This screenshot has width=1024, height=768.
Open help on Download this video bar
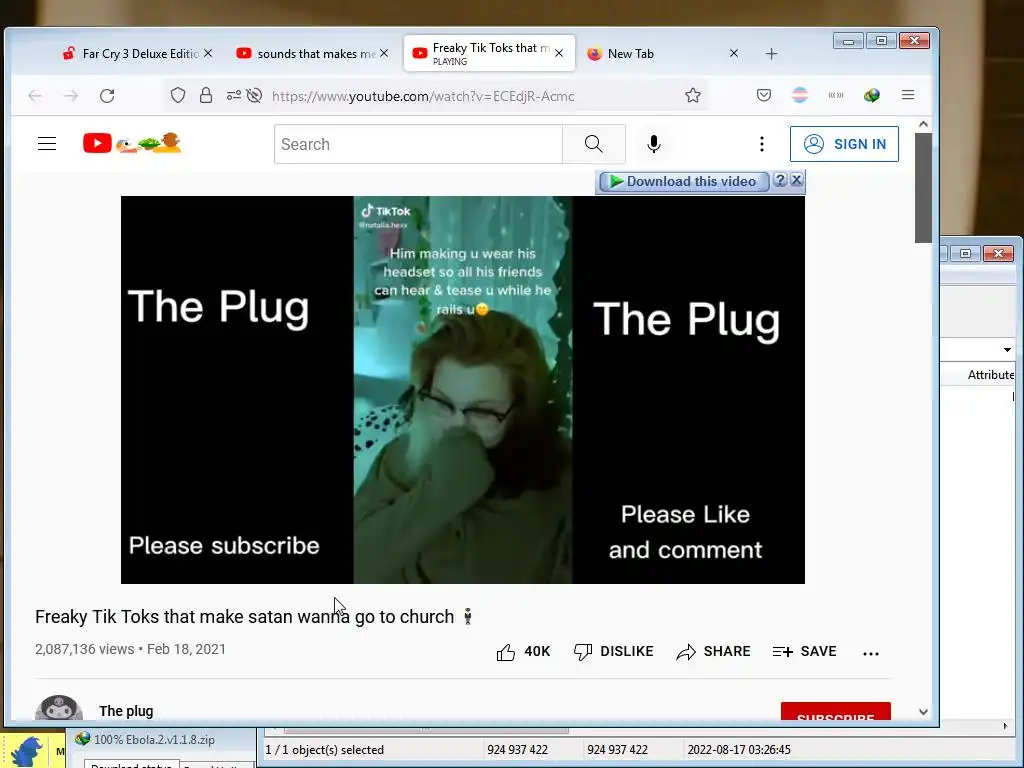pyautogui.click(x=780, y=180)
